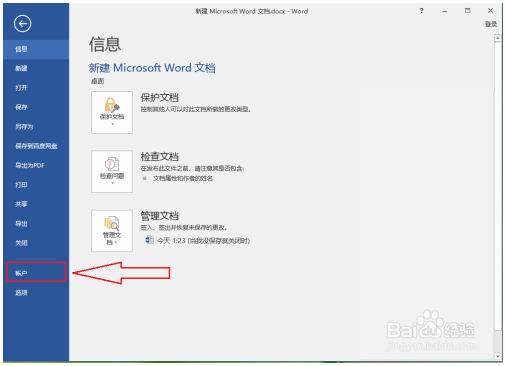Click the scrollbar up arrow
Image resolution: width=506 pixels, height=366 pixels.
pos(498,38)
